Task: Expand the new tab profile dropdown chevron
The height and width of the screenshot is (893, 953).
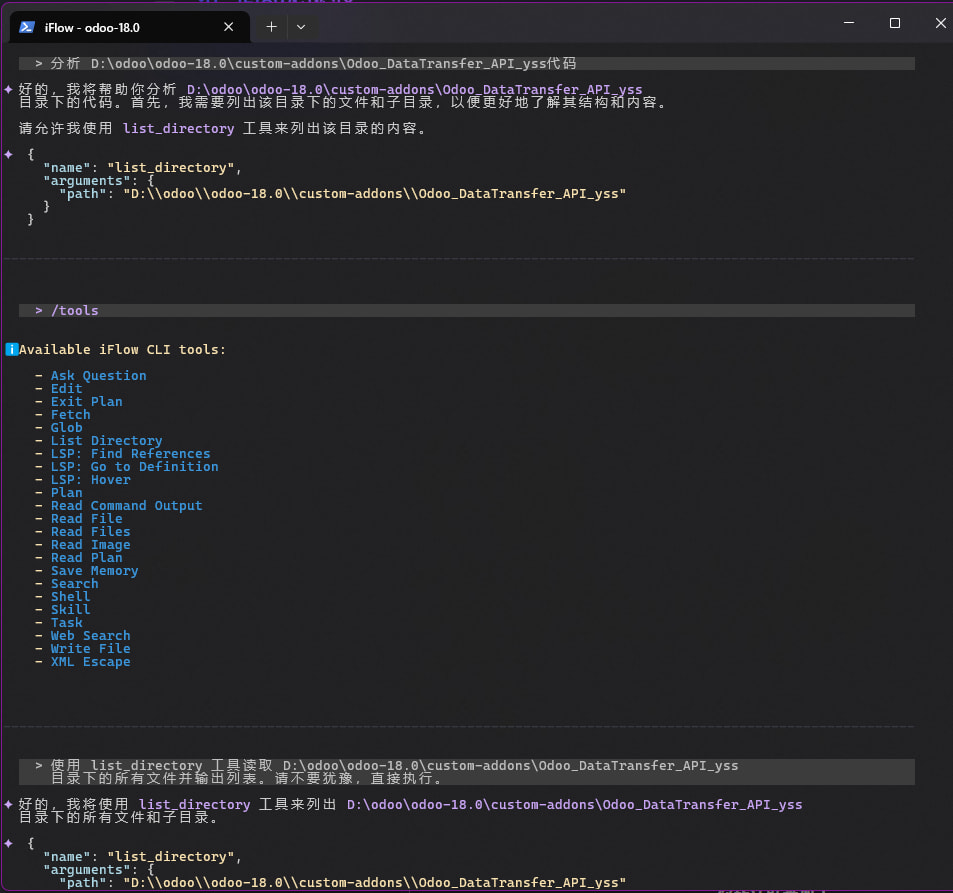Action: coord(301,27)
